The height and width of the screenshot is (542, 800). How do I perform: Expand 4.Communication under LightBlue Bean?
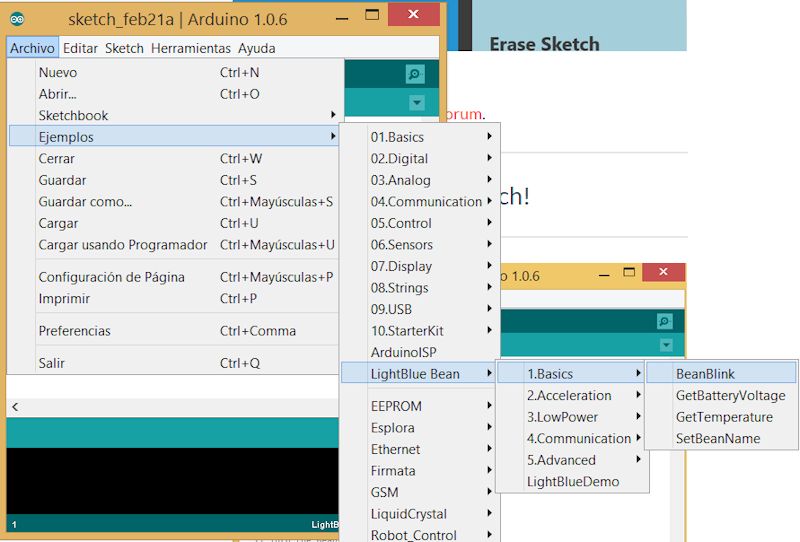(572, 438)
